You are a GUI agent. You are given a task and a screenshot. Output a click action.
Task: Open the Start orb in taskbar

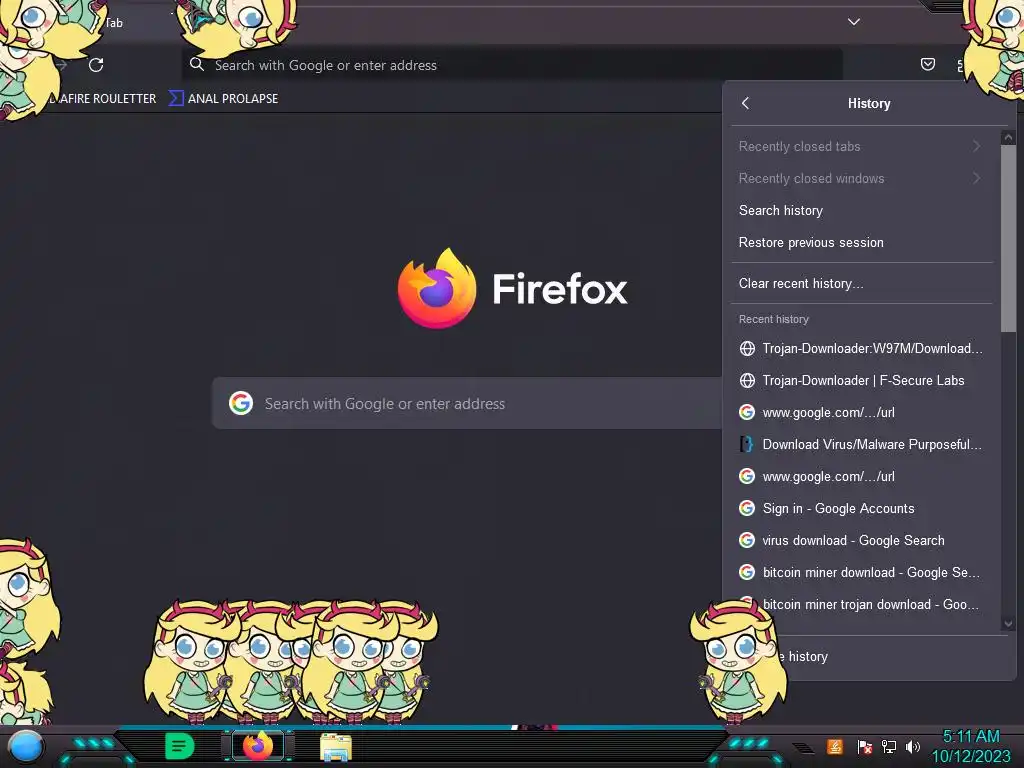pyautogui.click(x=25, y=746)
